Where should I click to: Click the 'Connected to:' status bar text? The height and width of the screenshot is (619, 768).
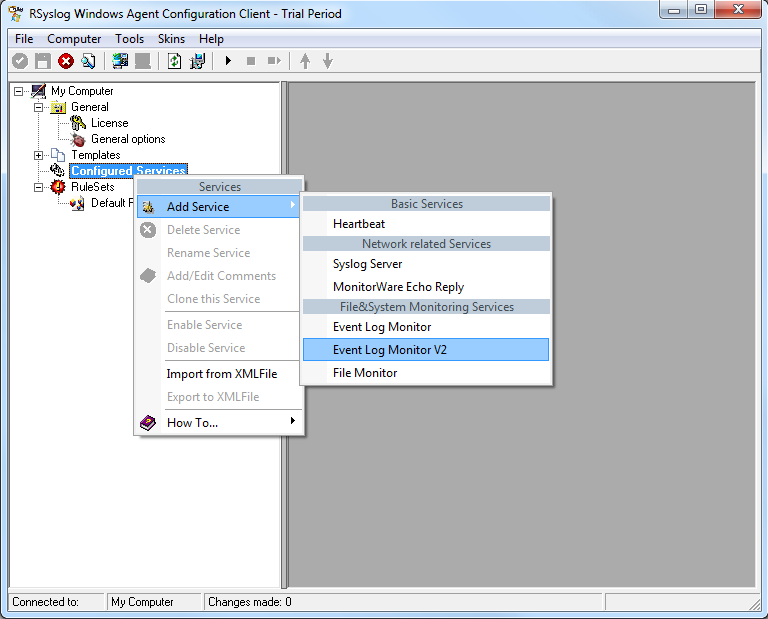pyautogui.click(x=46, y=602)
